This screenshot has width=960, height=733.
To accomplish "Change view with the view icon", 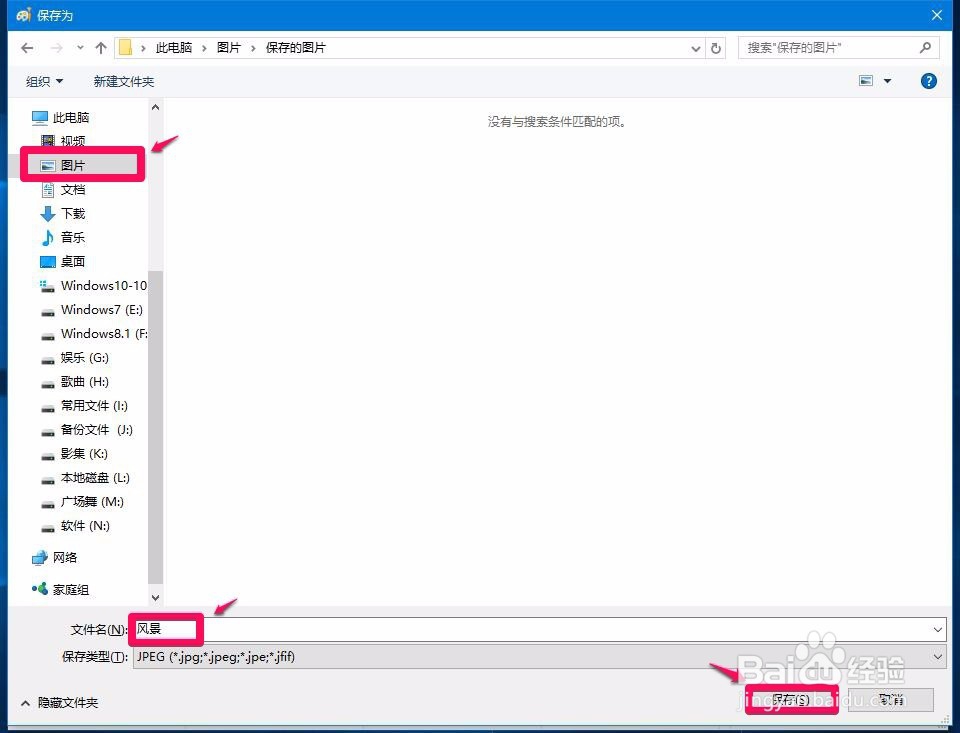I will click(866, 81).
